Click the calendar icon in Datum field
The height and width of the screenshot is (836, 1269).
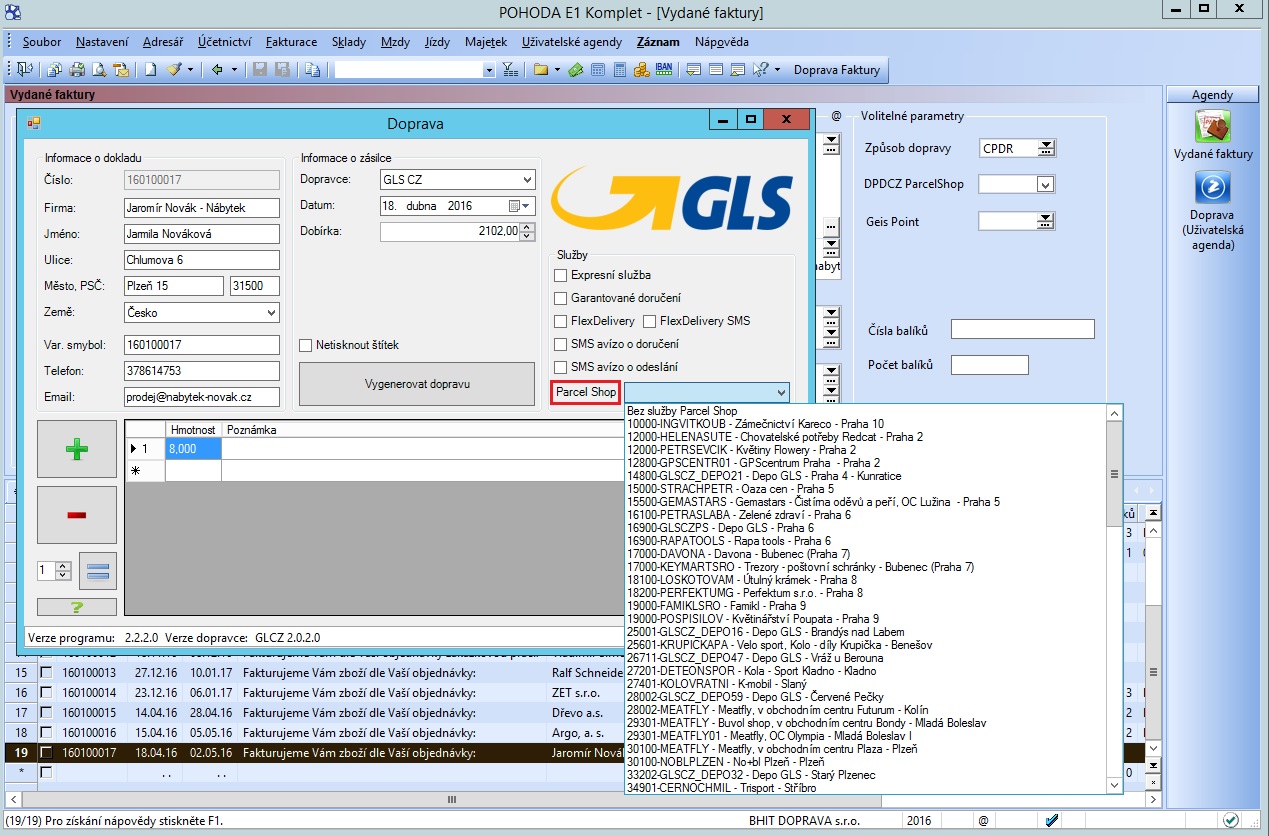point(514,206)
